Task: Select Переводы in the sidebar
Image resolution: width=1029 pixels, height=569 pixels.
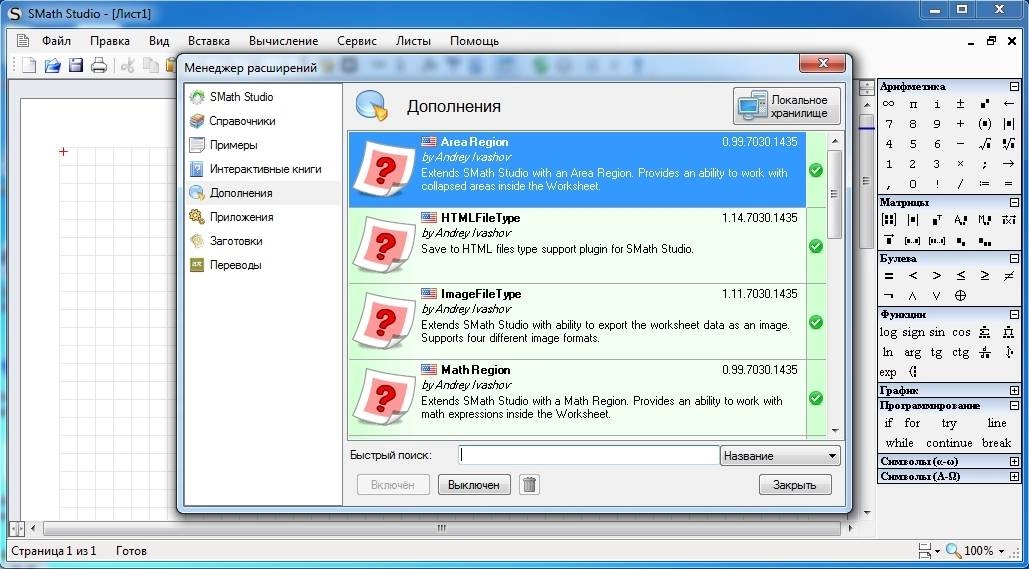Action: 236,265
